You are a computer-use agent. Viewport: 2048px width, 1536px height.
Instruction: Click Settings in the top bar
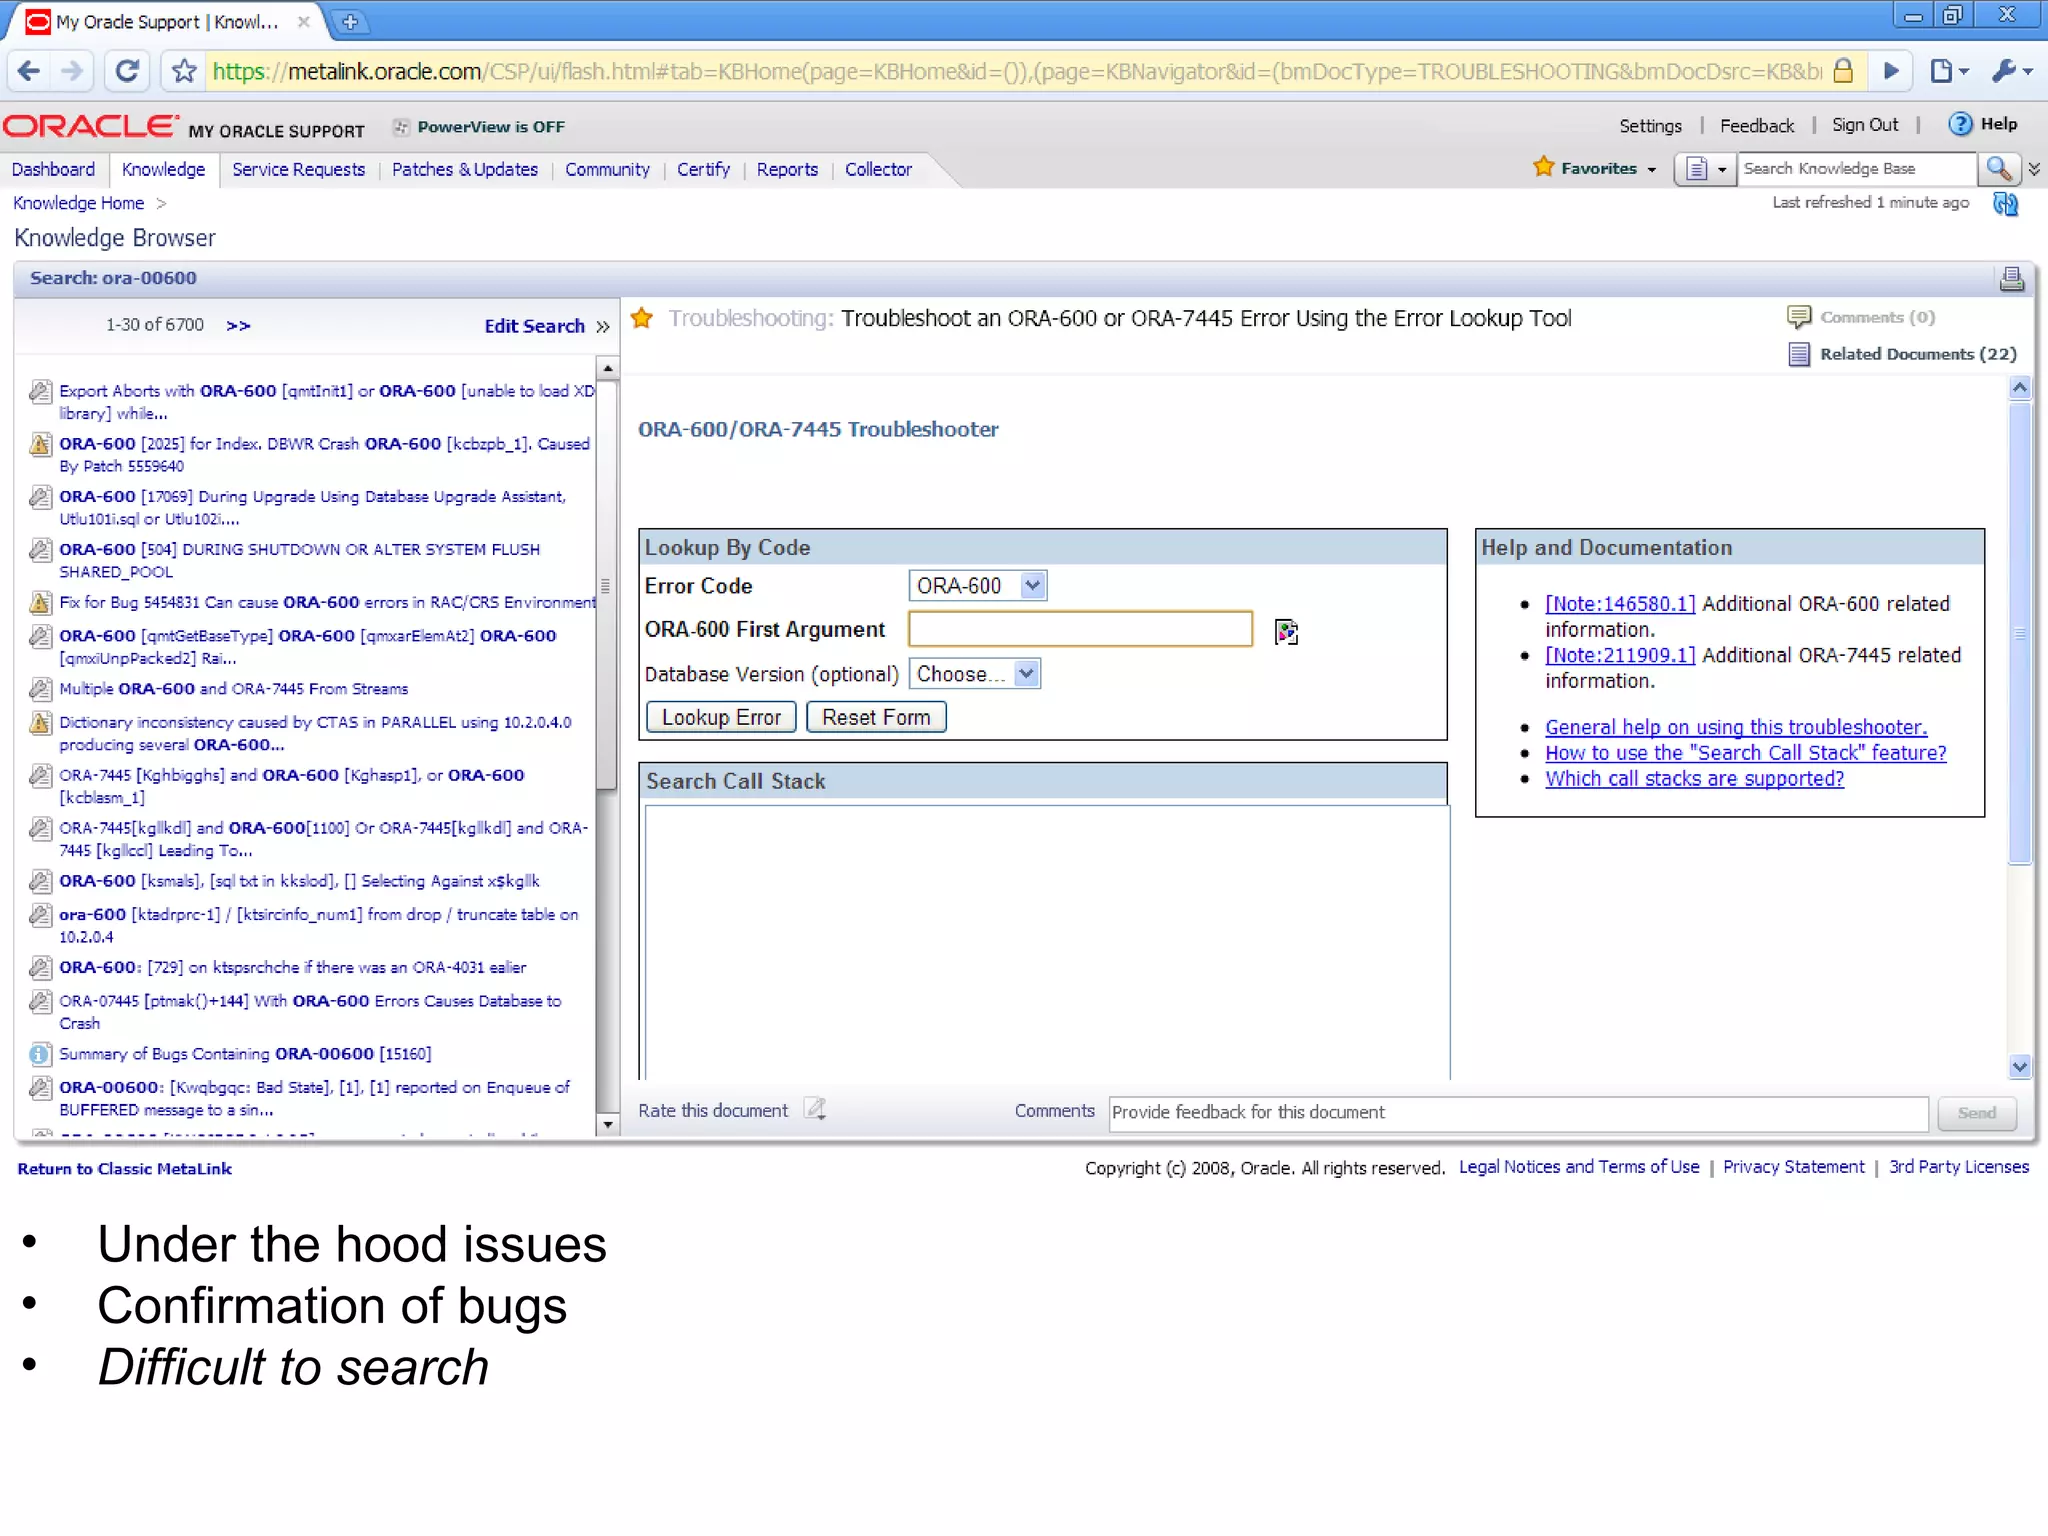click(x=1650, y=126)
